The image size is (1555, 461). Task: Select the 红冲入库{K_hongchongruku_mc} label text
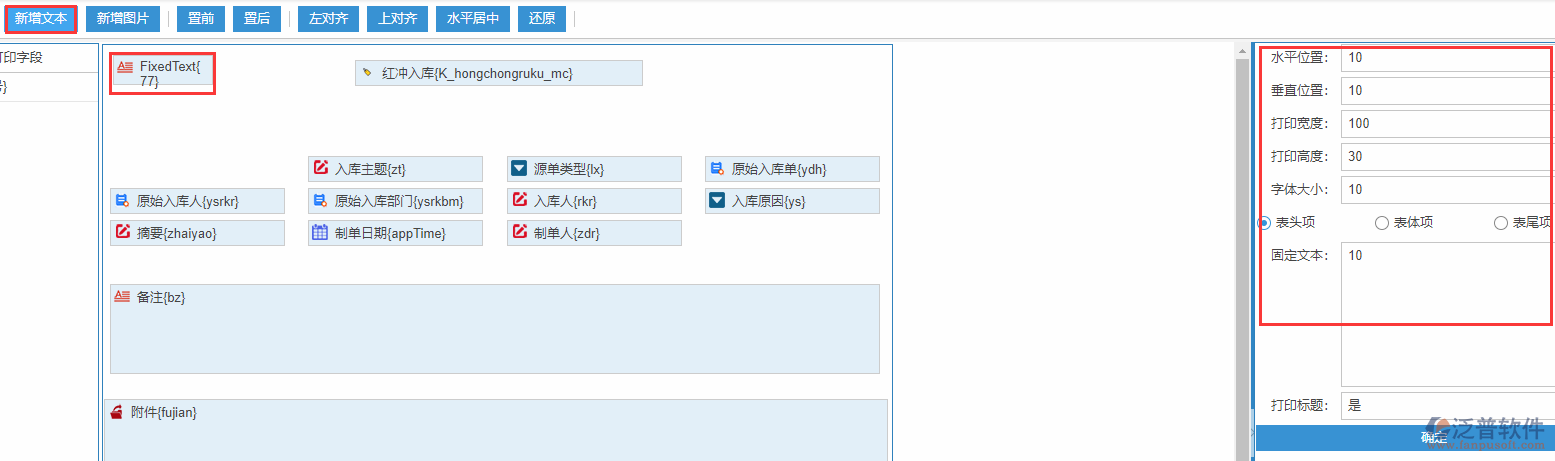click(x=477, y=73)
